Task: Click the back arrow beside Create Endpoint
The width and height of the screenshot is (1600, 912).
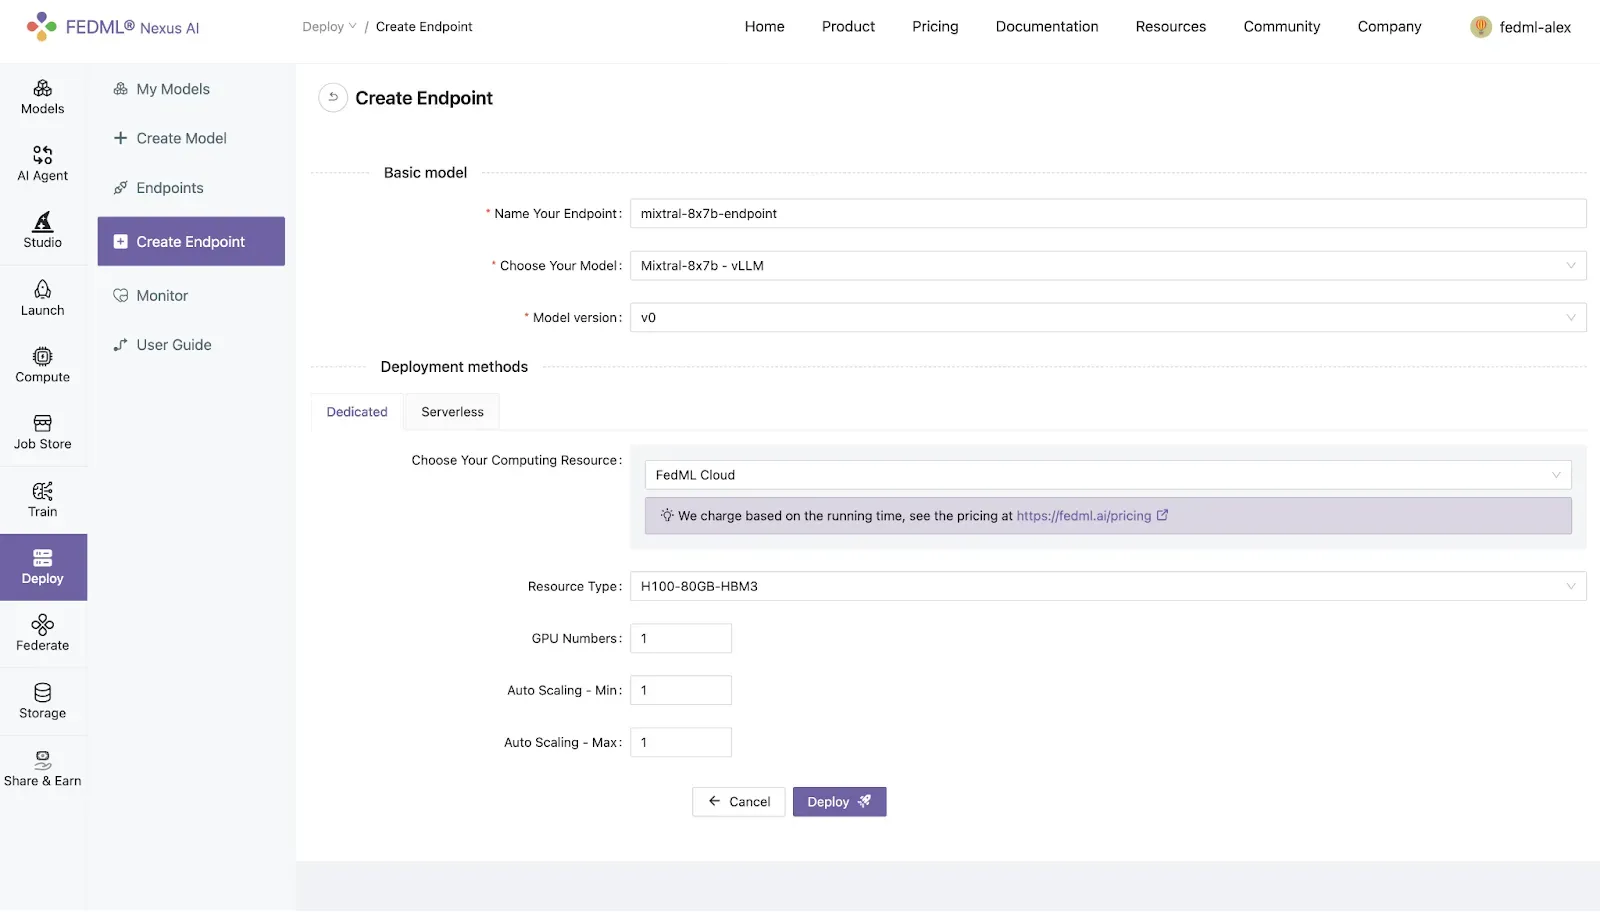Action: pyautogui.click(x=333, y=97)
